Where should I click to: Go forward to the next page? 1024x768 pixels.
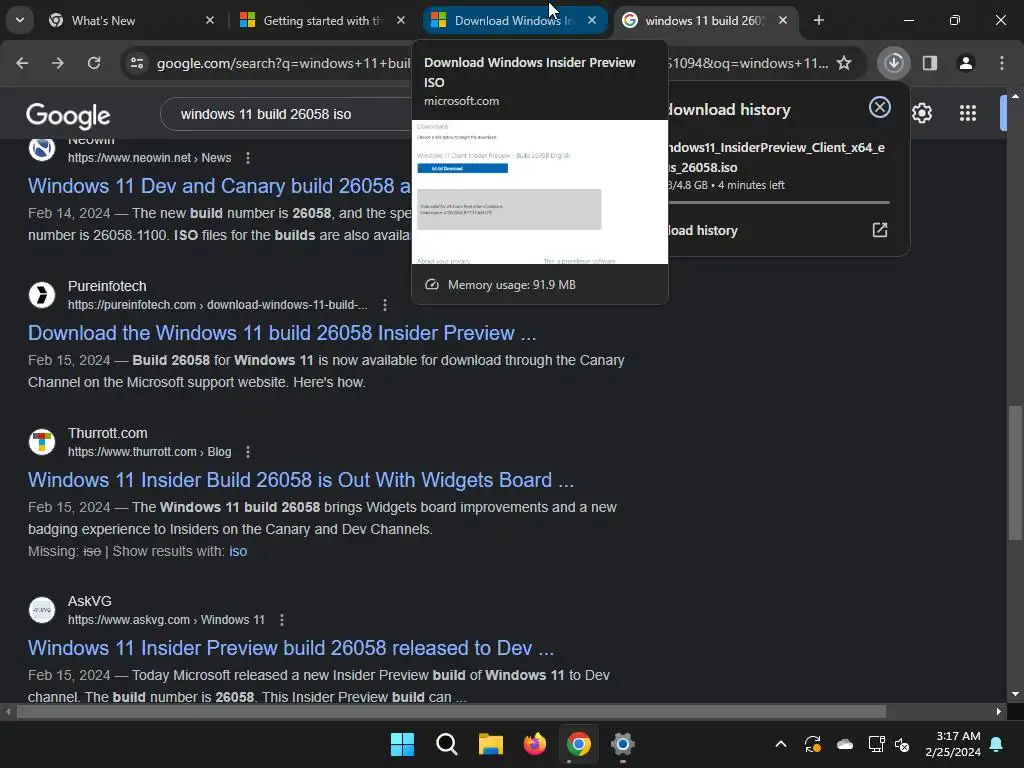[58, 63]
